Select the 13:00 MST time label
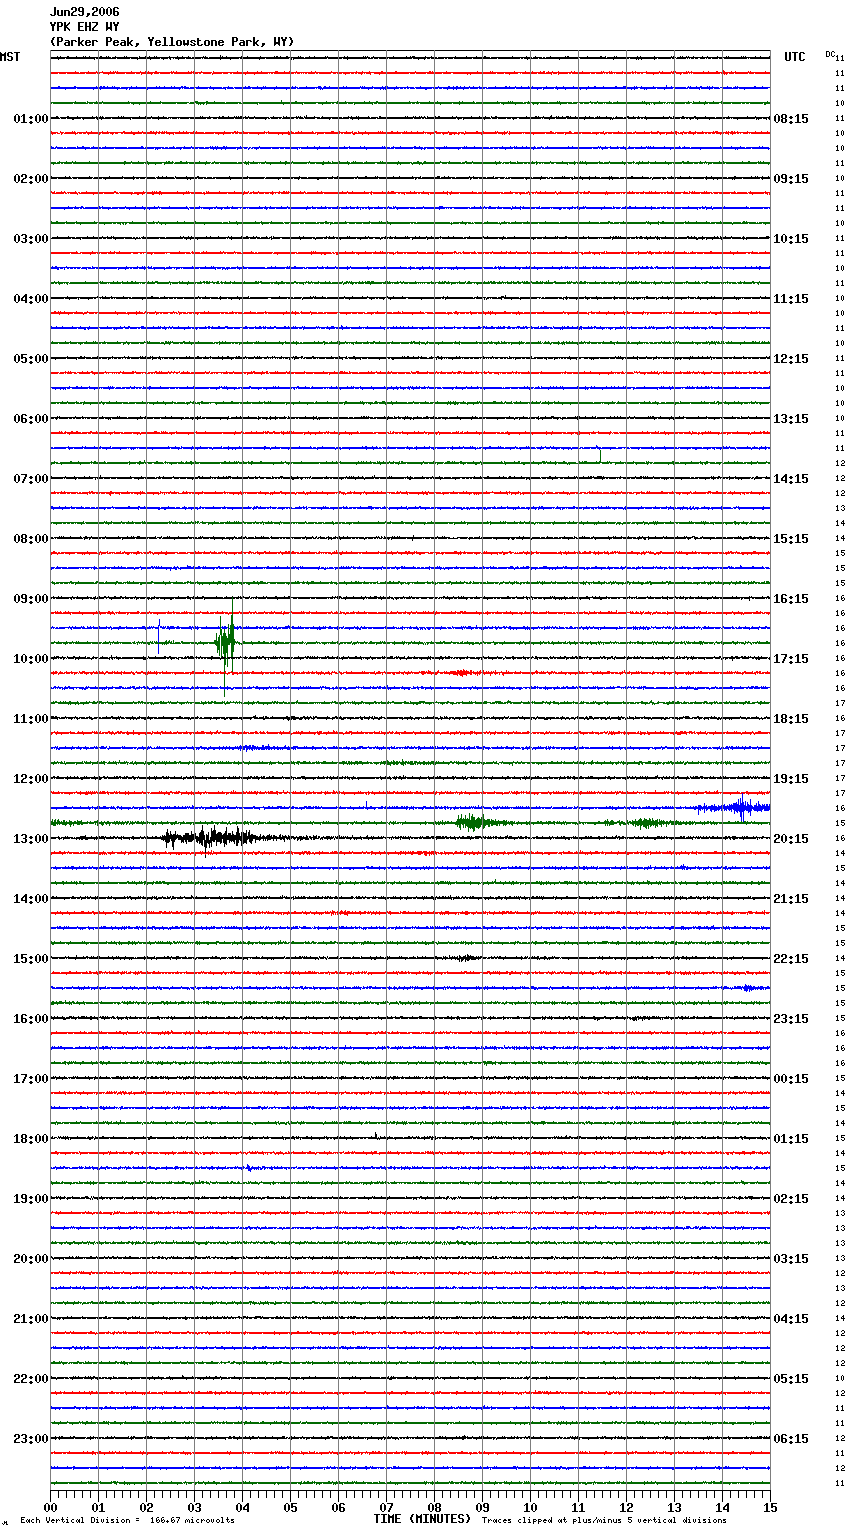 [x=30, y=839]
